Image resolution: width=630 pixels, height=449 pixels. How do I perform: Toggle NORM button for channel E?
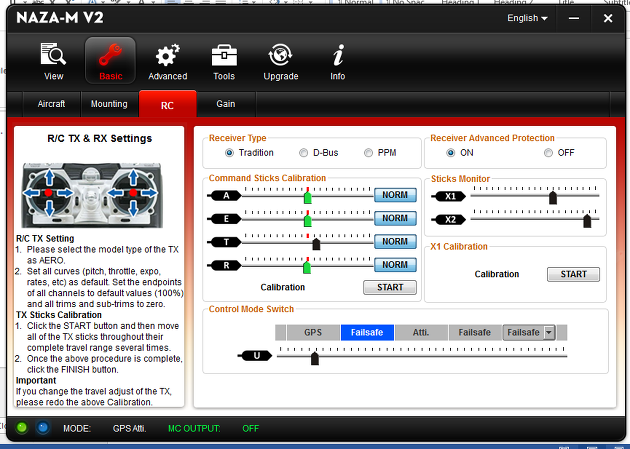(395, 218)
